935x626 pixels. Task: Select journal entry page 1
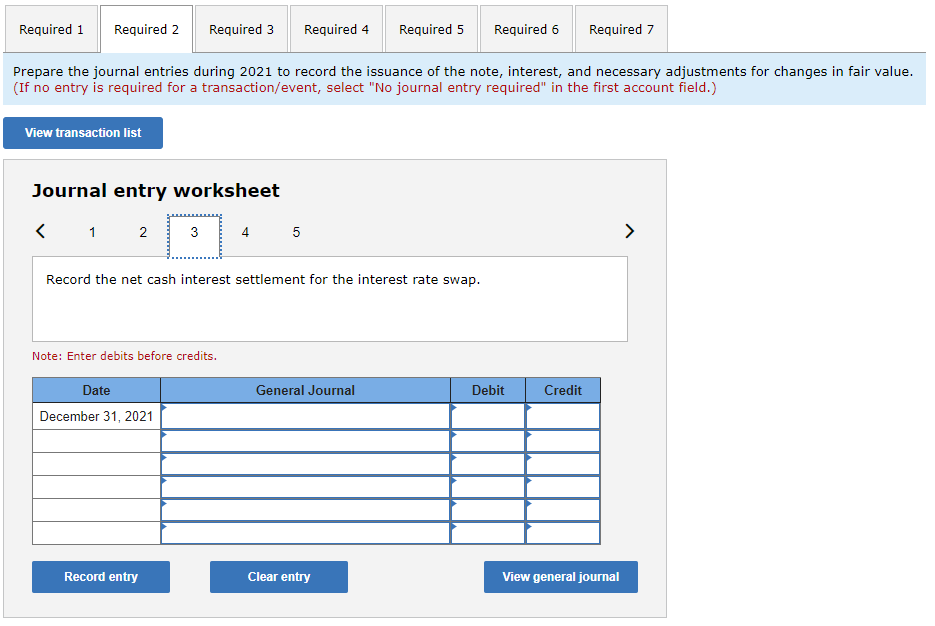pyautogui.click(x=92, y=233)
